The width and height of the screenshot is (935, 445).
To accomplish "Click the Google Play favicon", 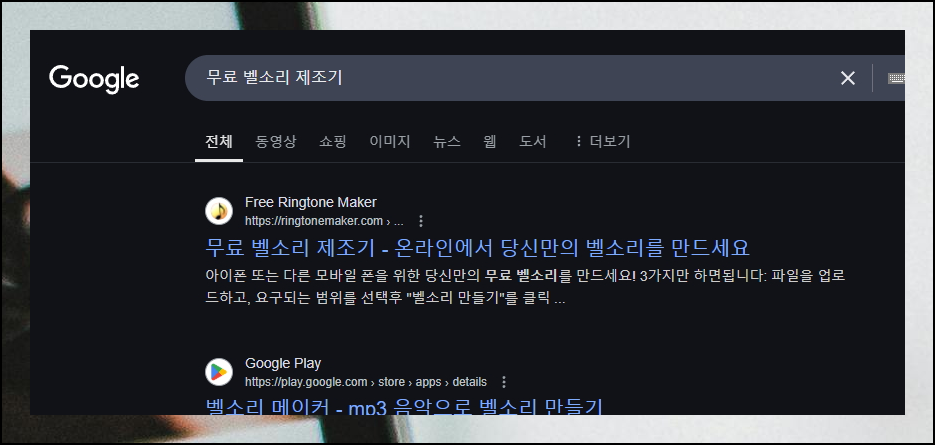I will click(219, 372).
